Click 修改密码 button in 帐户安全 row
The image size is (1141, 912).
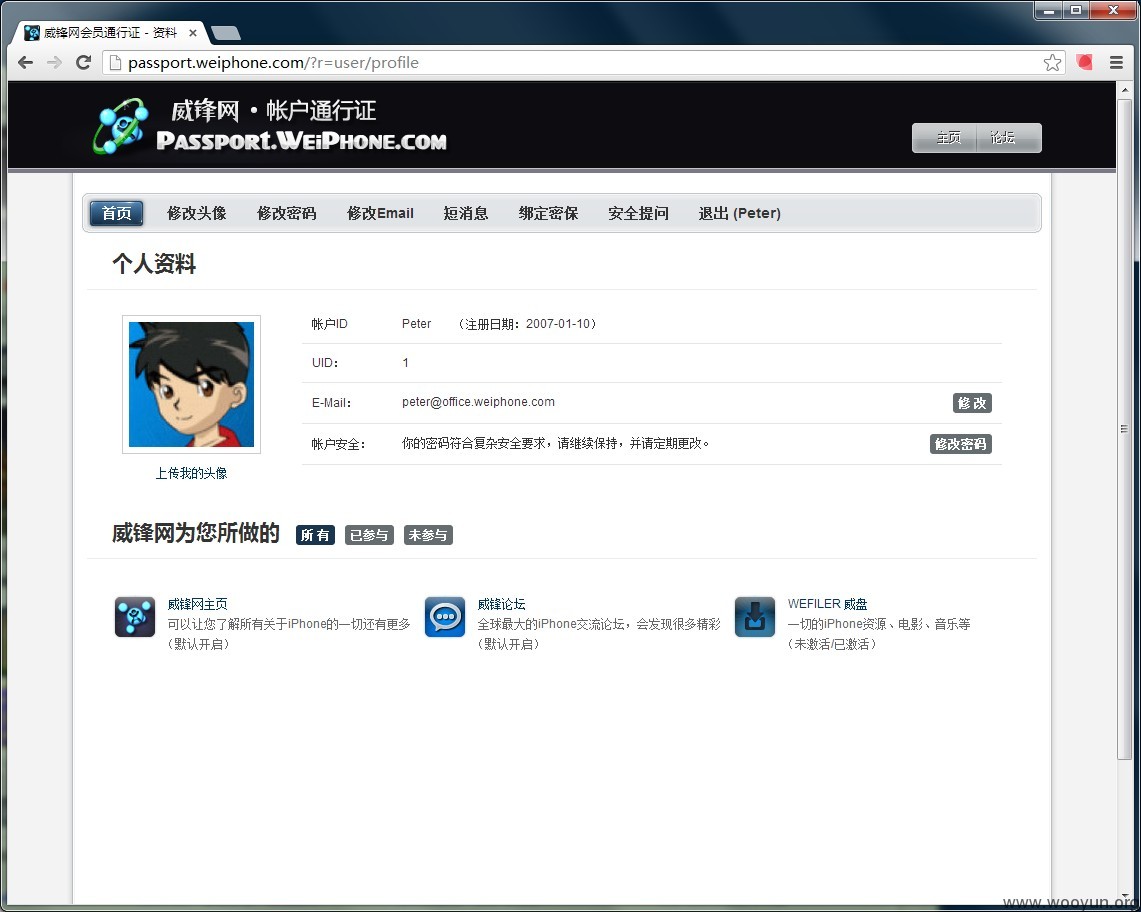click(x=961, y=444)
